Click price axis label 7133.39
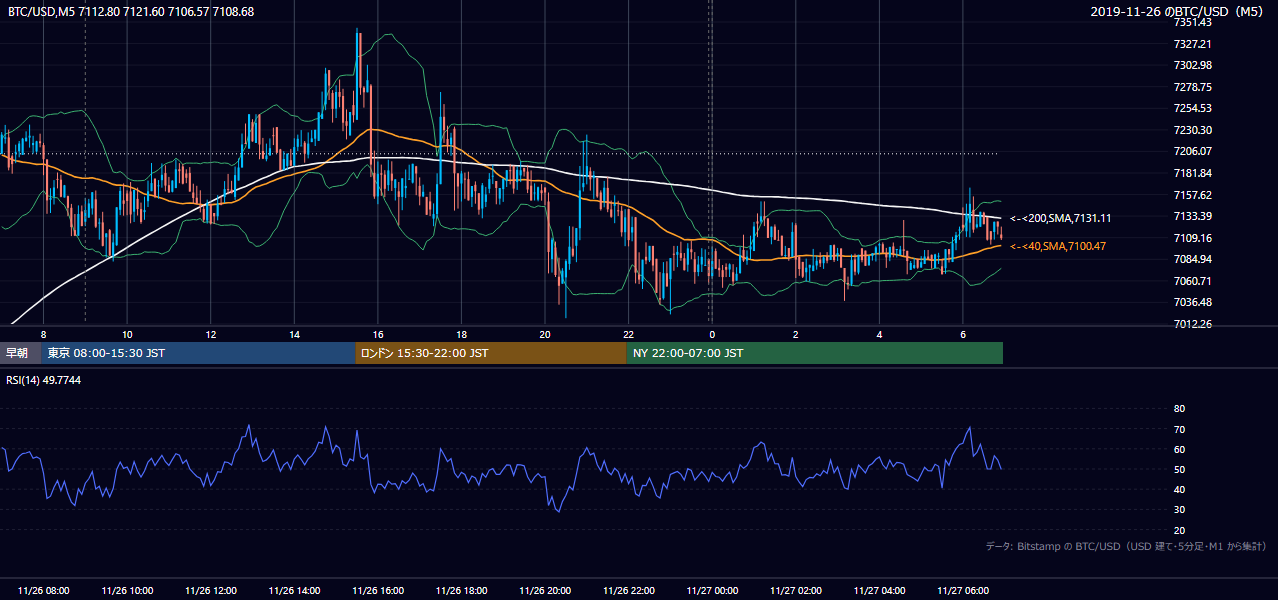 pos(1192,216)
